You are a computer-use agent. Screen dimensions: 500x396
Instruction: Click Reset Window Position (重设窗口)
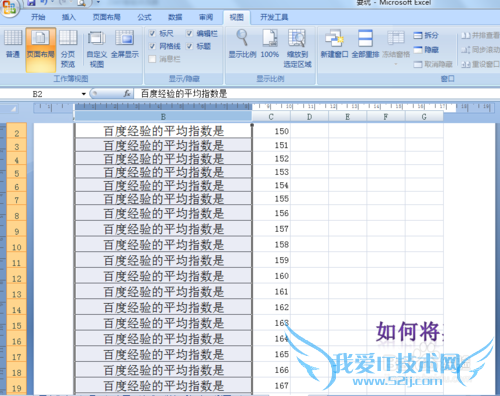point(480,64)
